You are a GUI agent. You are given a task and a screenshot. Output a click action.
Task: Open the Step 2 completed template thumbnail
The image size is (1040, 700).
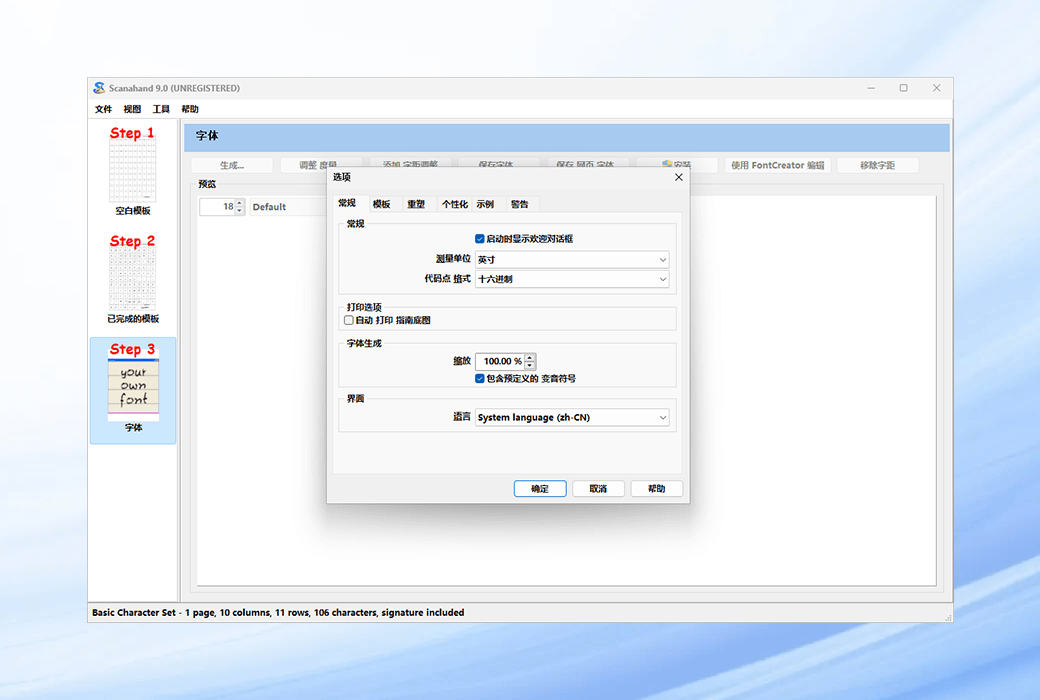click(x=133, y=279)
